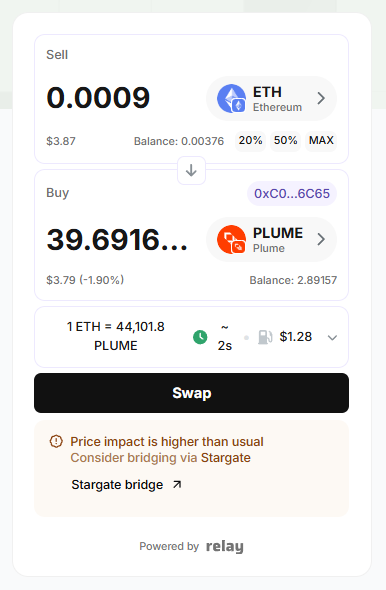386x590 pixels.
Task: Click the Swap button
Action: (191, 393)
